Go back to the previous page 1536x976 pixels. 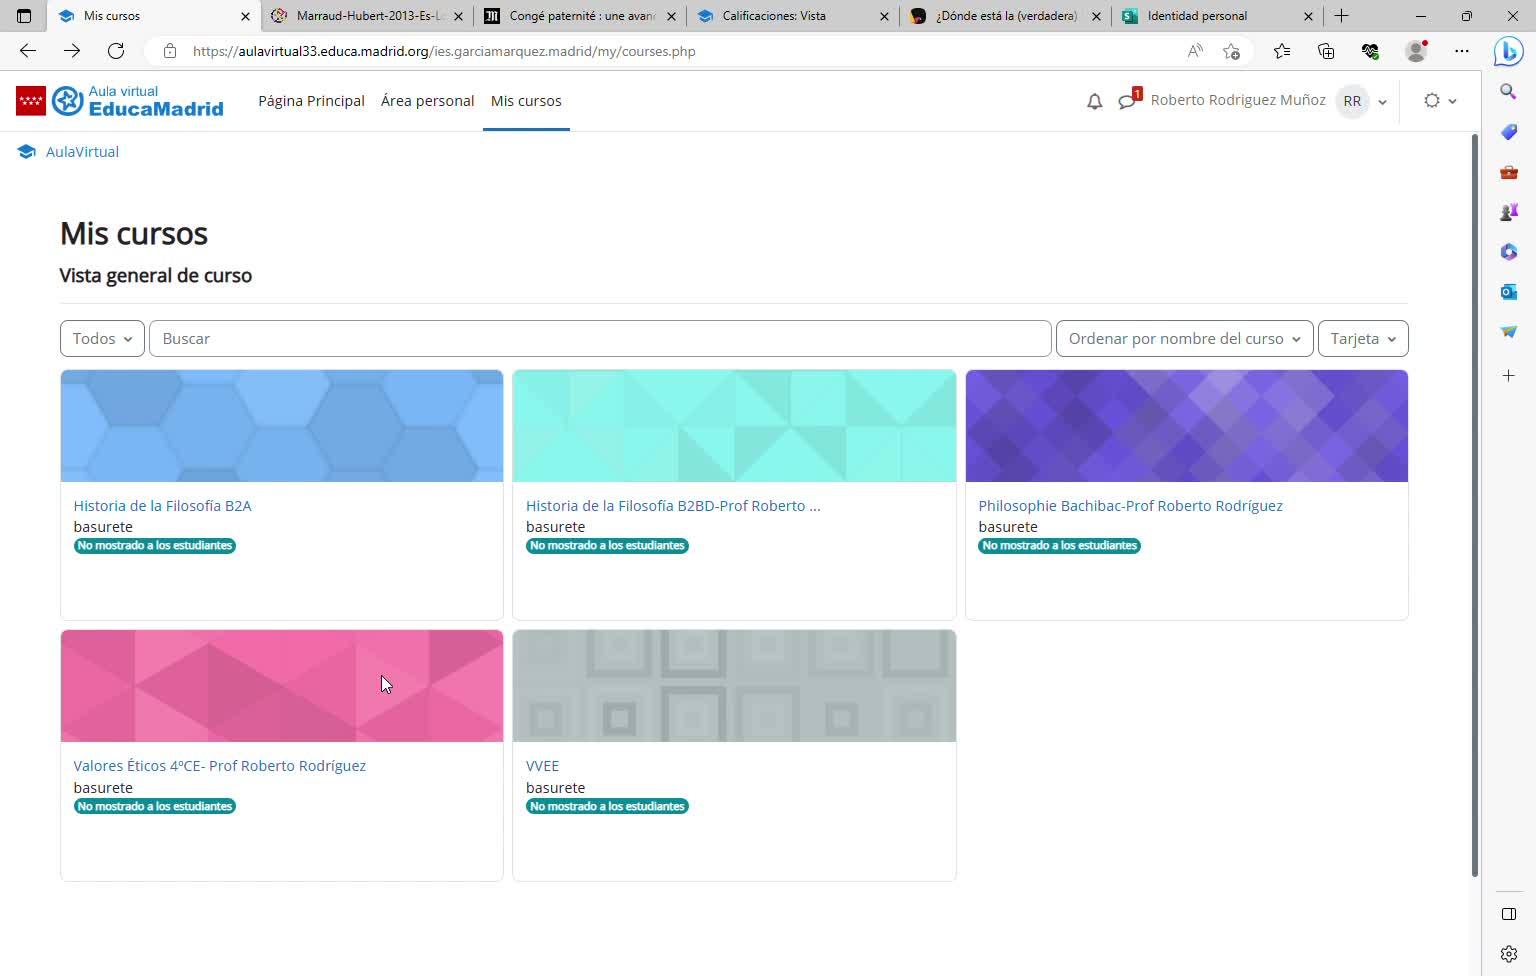point(28,51)
